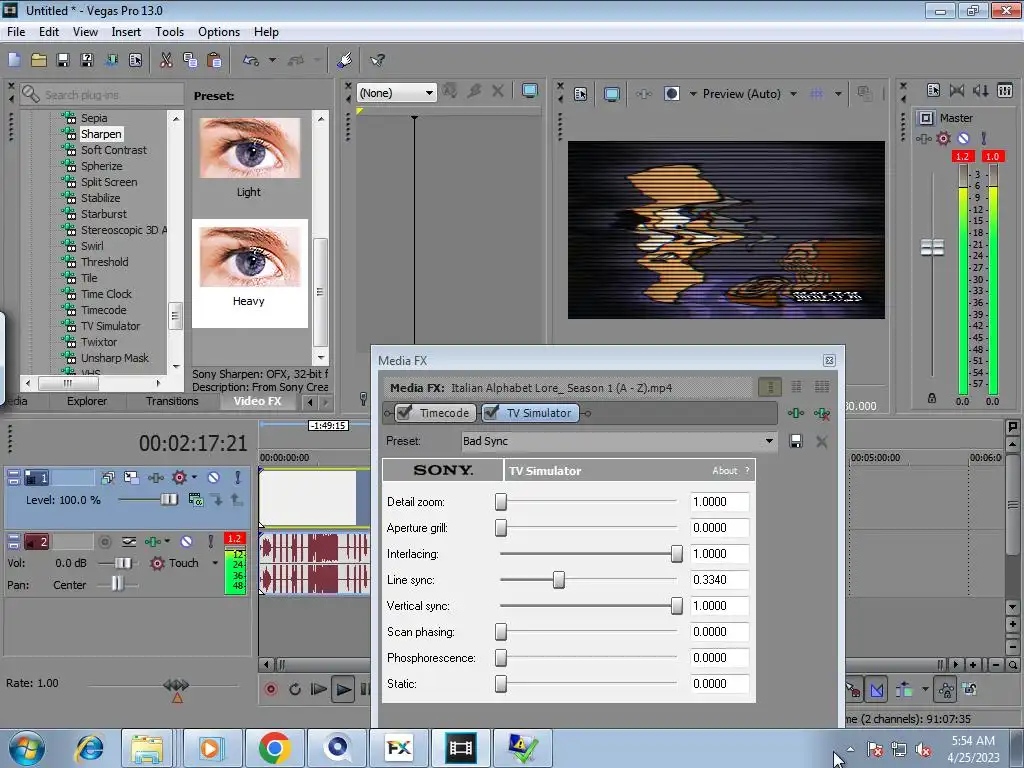The image size is (1024, 768).
Task: Paste from clipboard toolbar icon
Action: click(214, 60)
